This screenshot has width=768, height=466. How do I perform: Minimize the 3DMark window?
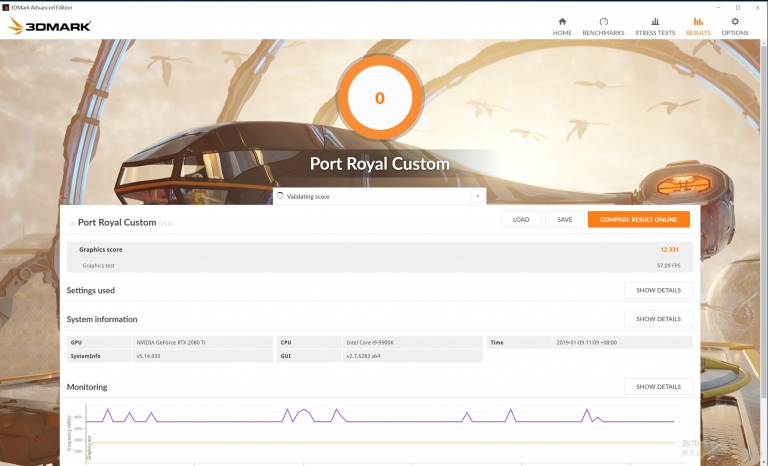[719, 7]
